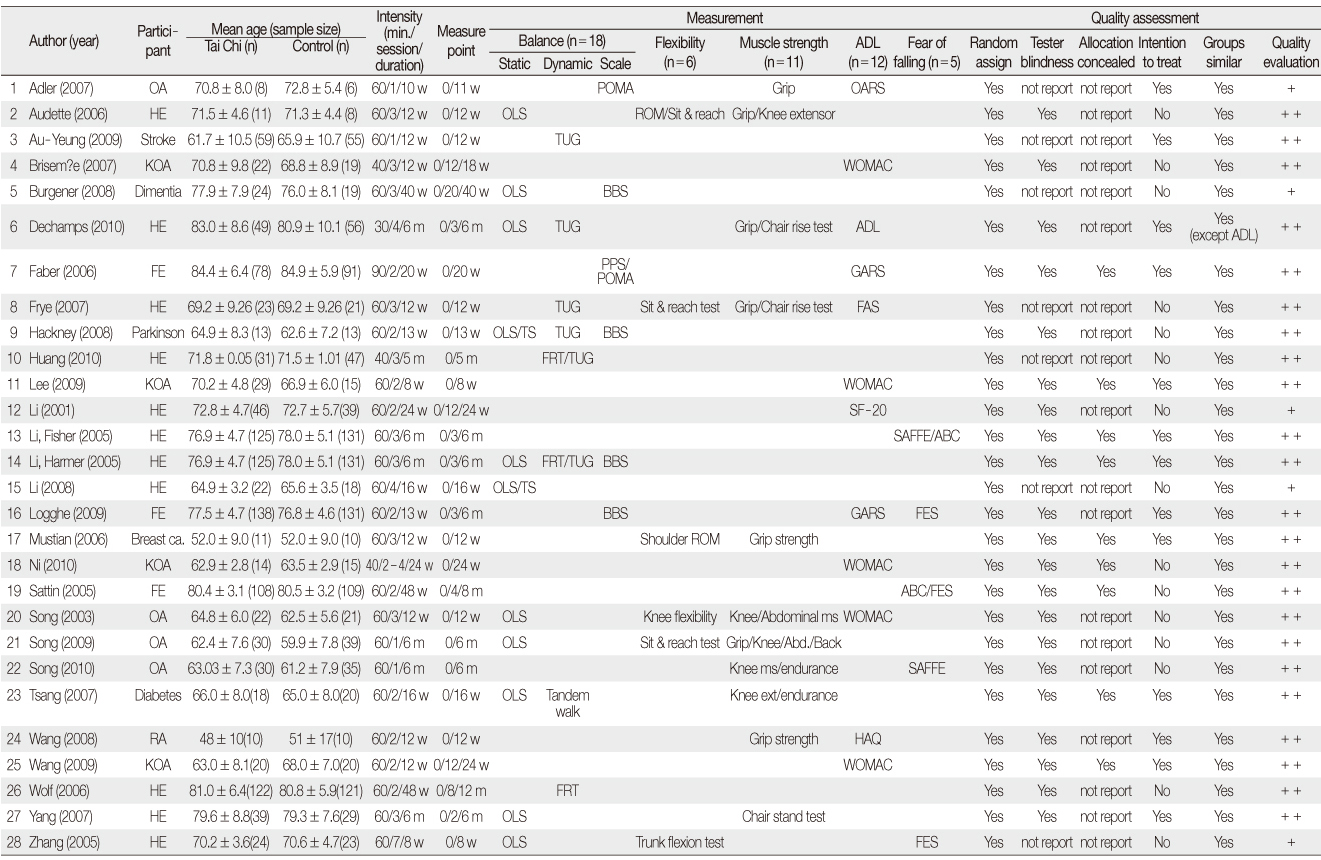Select Wolf (2006) author cell
This screenshot has width=1321, height=860.
tap(59, 791)
